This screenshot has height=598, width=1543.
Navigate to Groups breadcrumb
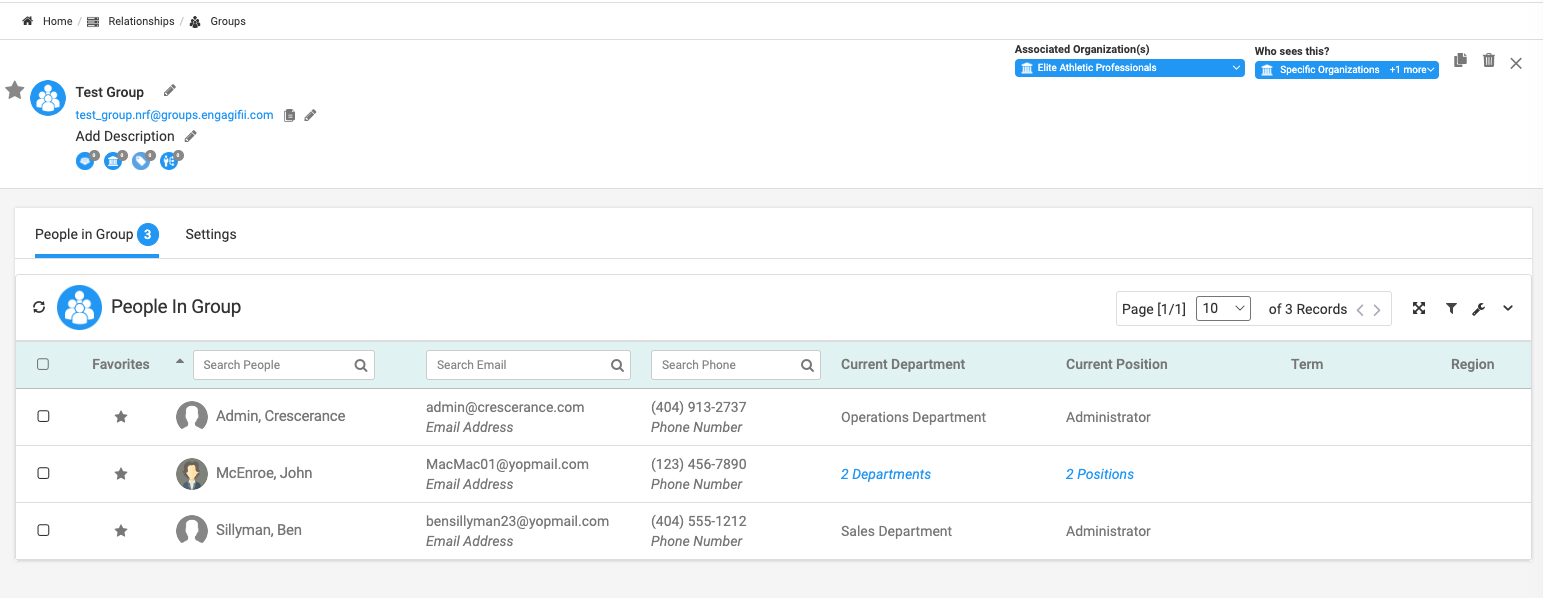point(228,21)
